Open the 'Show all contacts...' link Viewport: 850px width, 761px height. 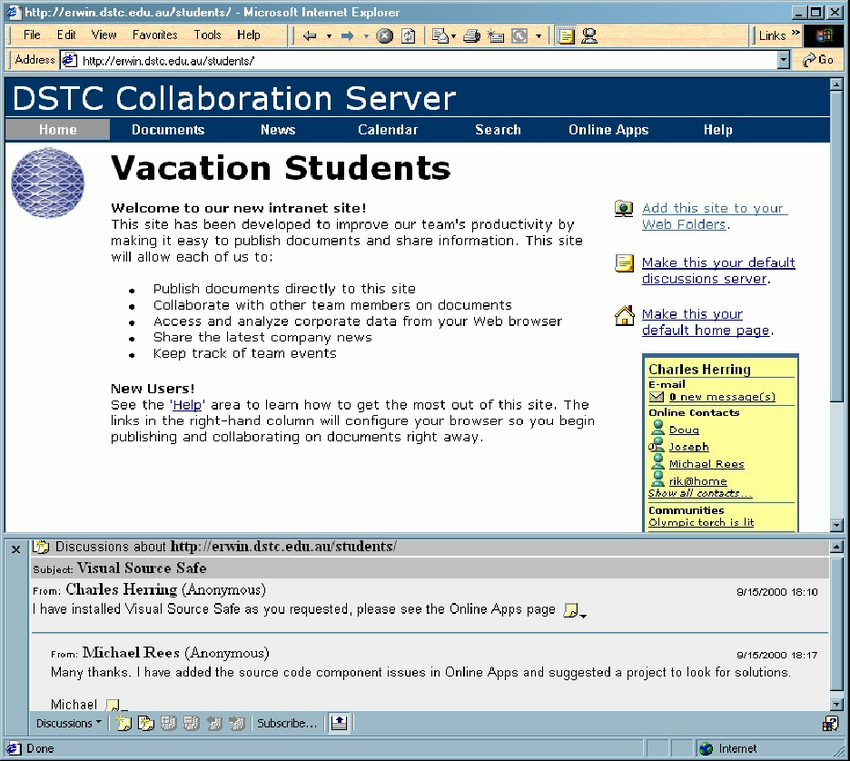(699, 494)
